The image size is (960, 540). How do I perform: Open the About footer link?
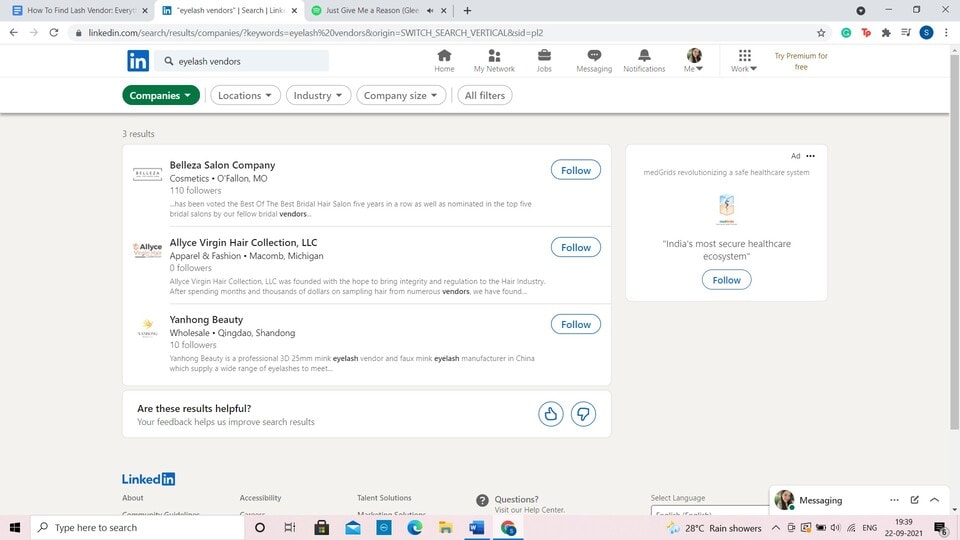click(132, 498)
